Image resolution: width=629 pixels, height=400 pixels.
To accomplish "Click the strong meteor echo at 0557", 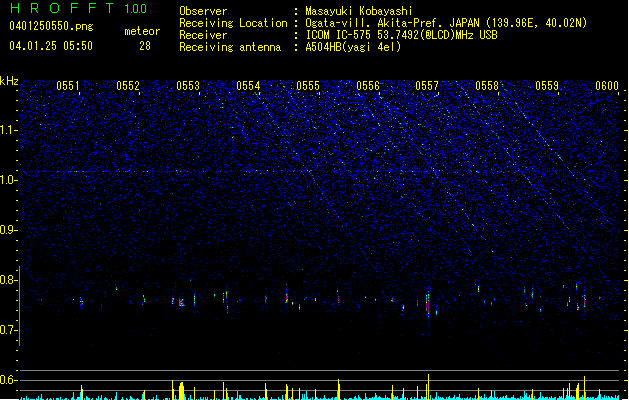I will click(x=428, y=305).
